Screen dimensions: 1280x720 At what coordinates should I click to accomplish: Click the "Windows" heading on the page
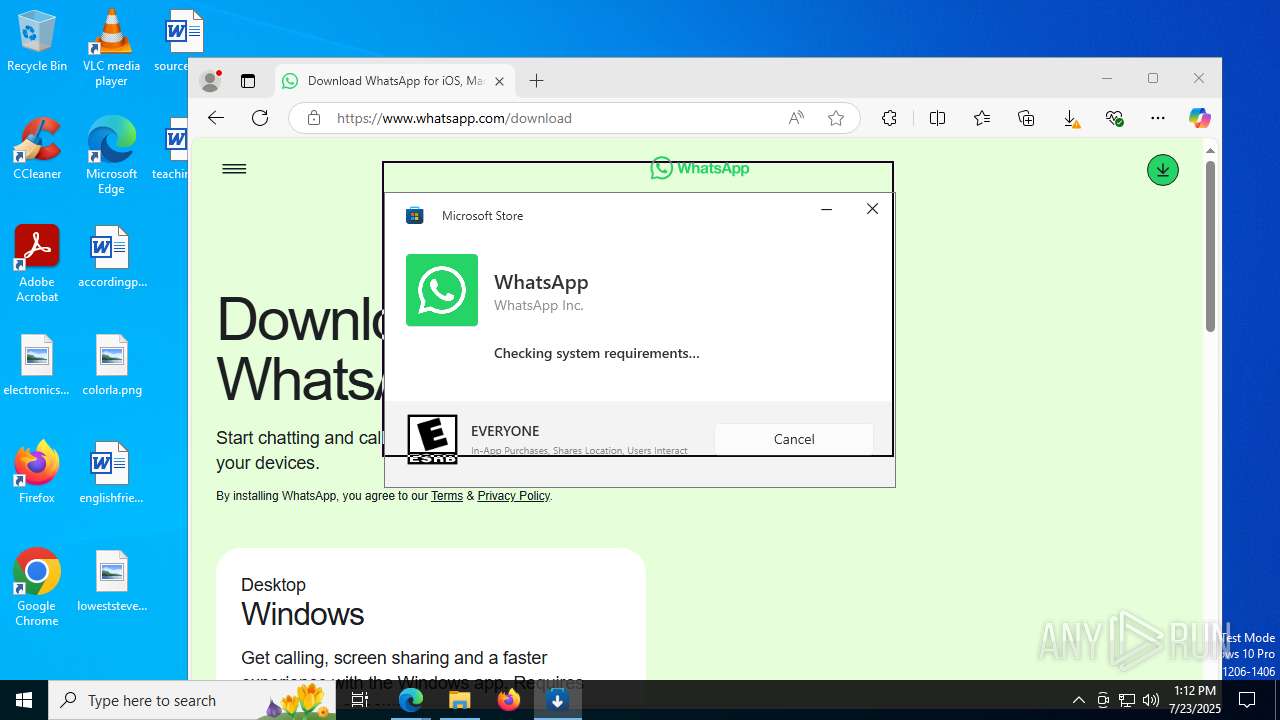(x=302, y=614)
